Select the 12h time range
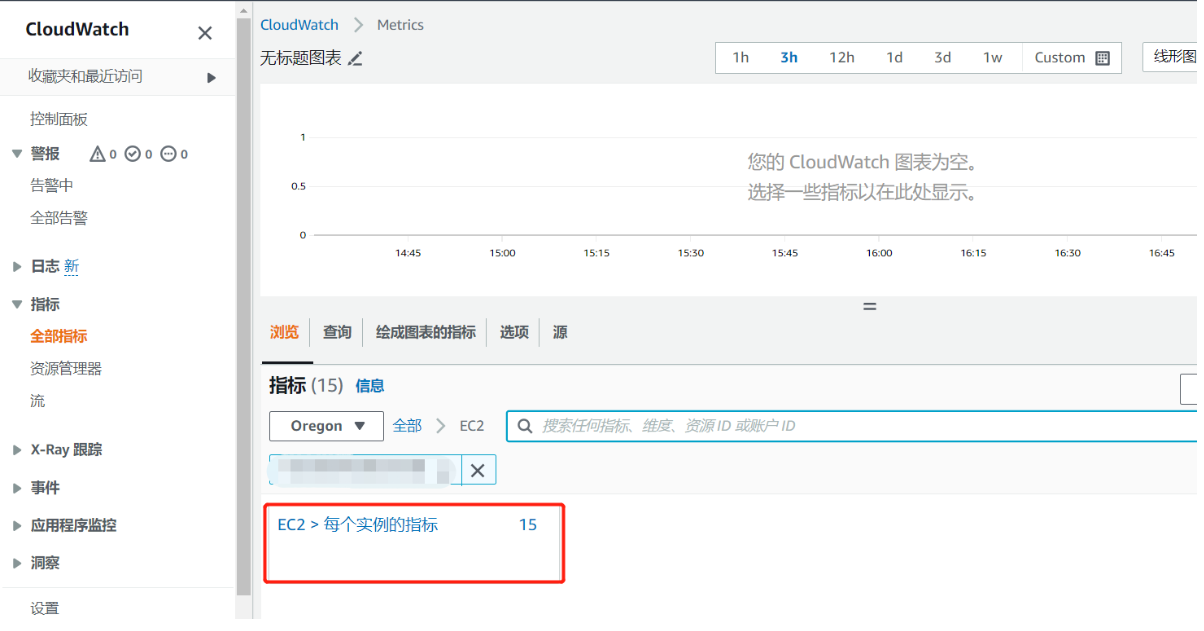The width and height of the screenshot is (1204, 631). pos(842,58)
